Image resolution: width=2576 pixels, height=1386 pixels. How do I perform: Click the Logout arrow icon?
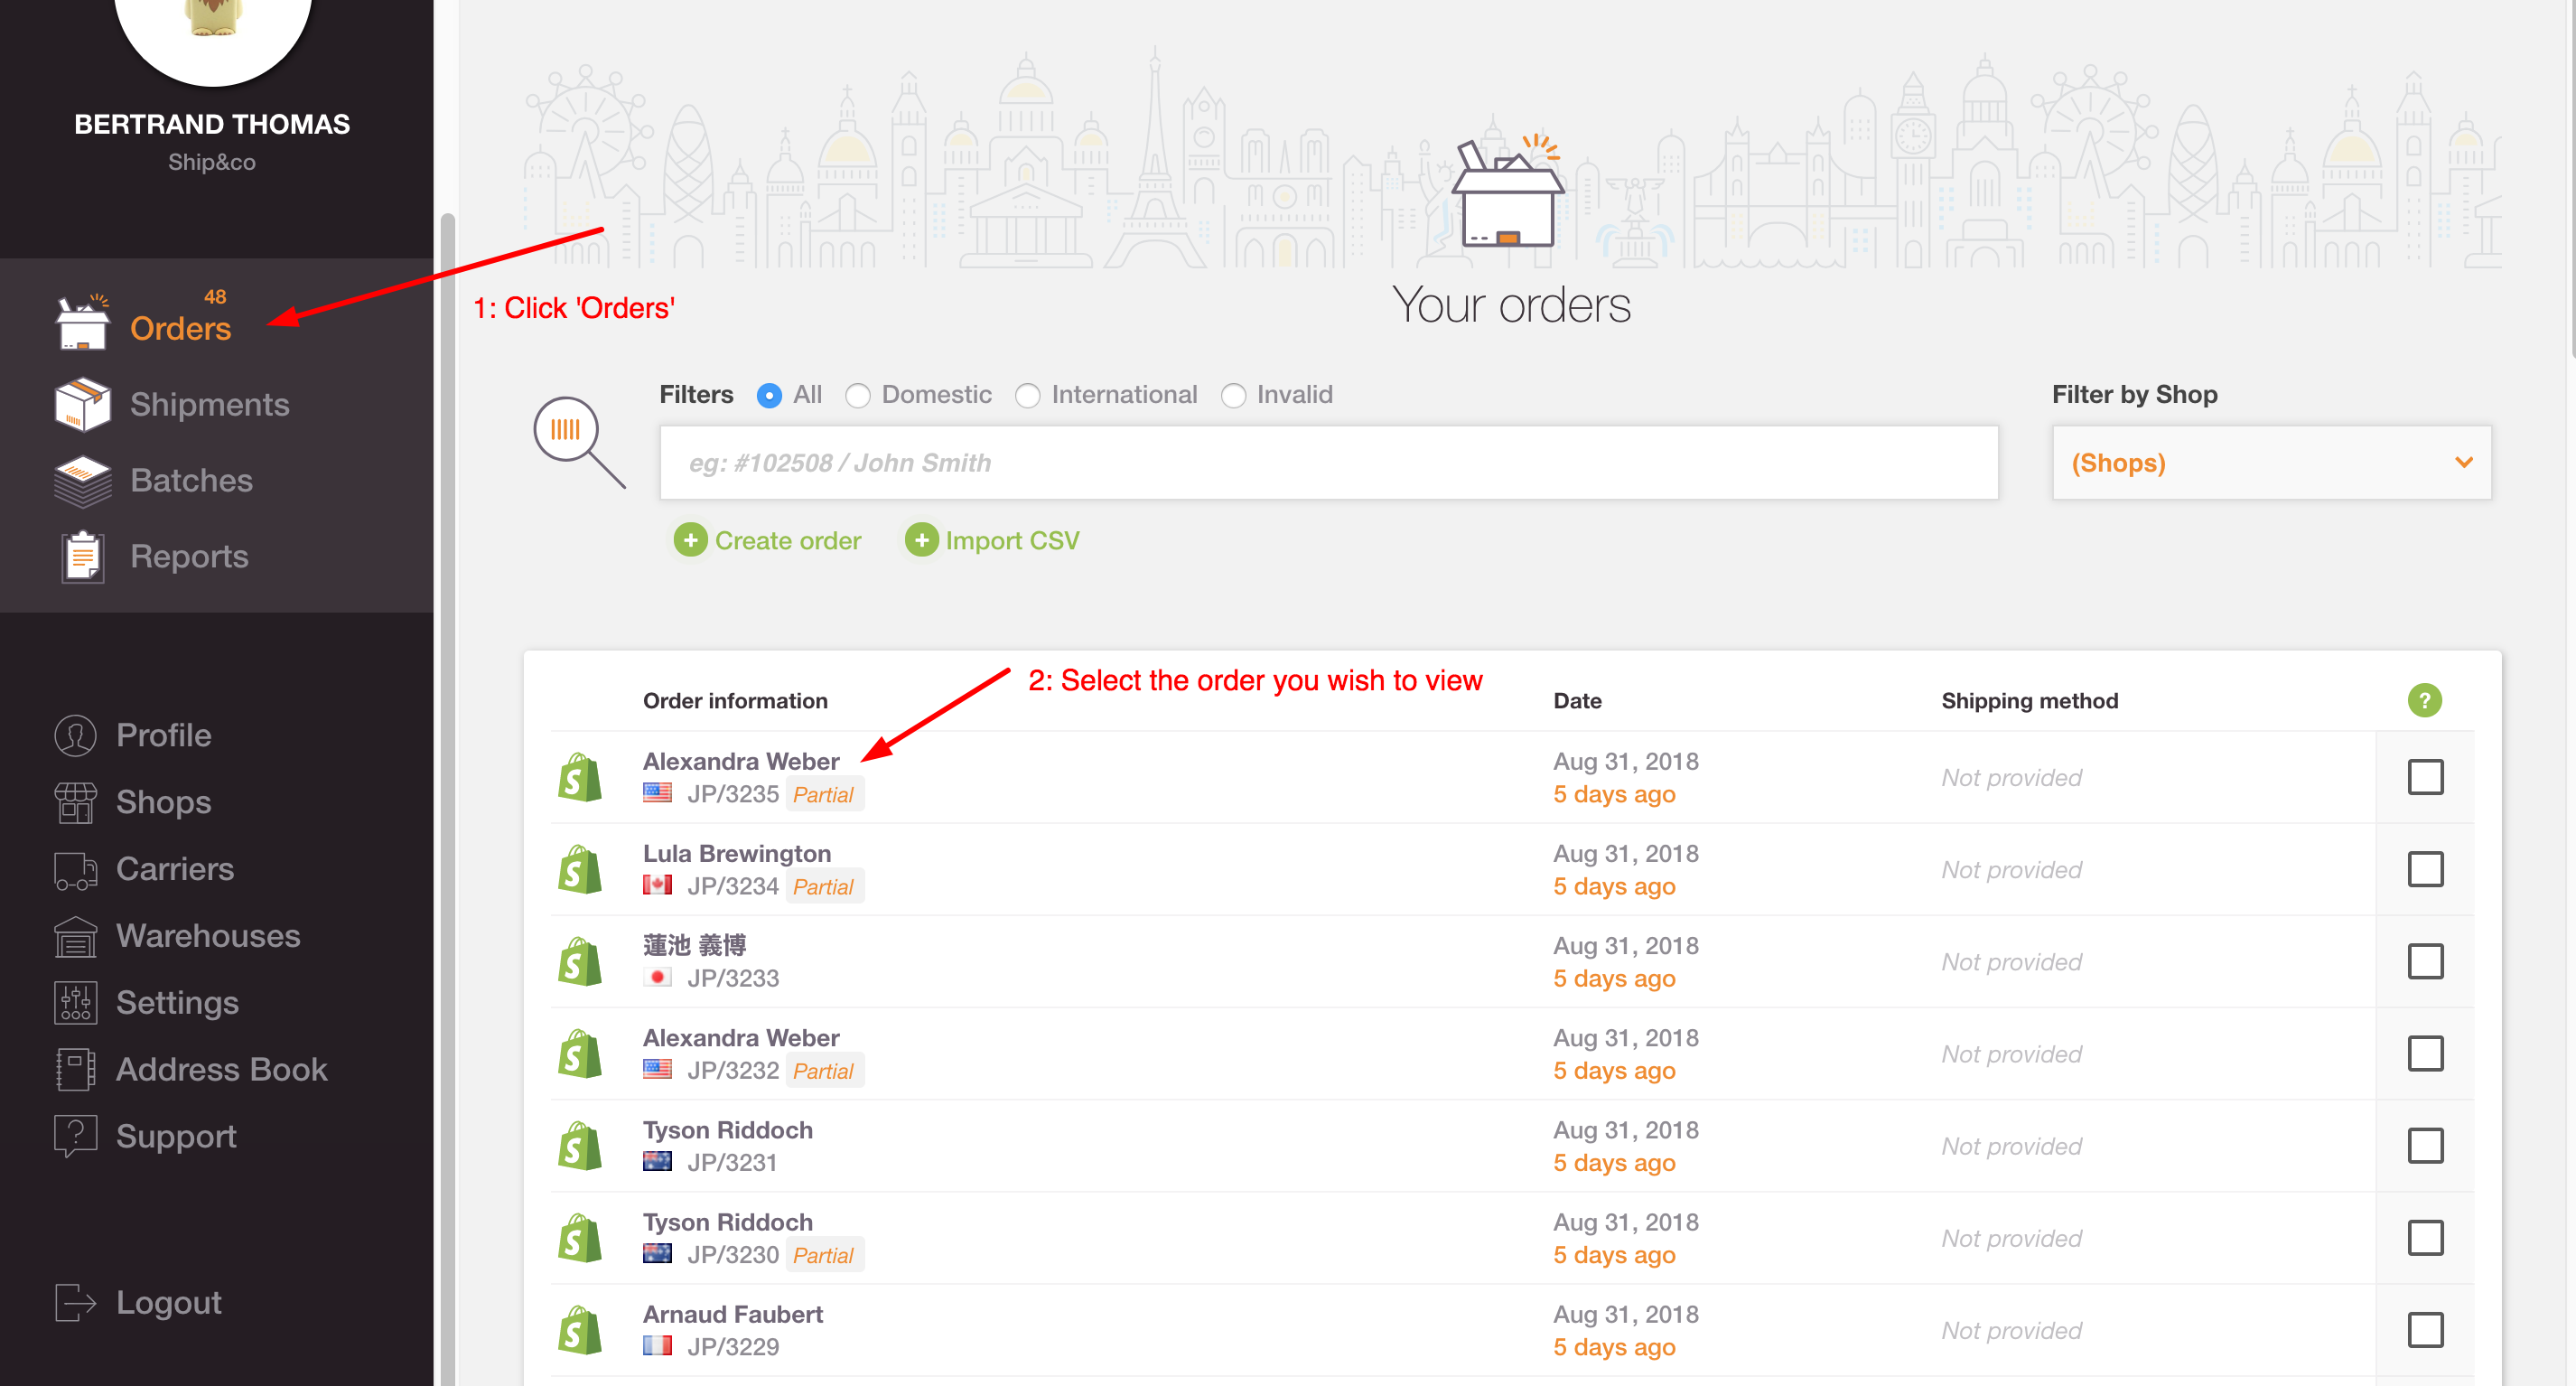coord(75,1302)
